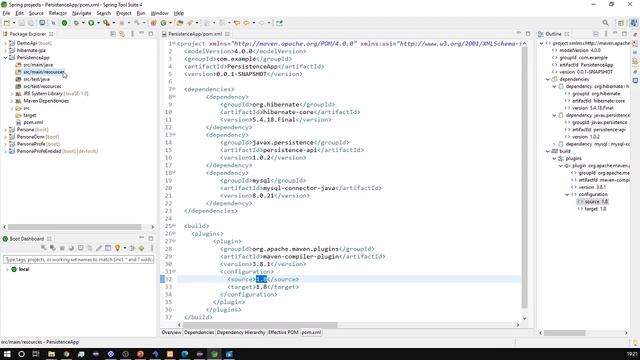Switch to the Effective POM tab
The width and height of the screenshot is (640, 360).
(x=283, y=332)
